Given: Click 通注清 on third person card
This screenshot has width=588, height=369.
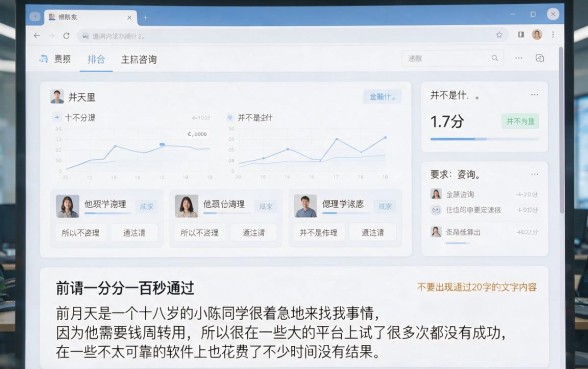Looking at the screenshot, I should tap(373, 232).
